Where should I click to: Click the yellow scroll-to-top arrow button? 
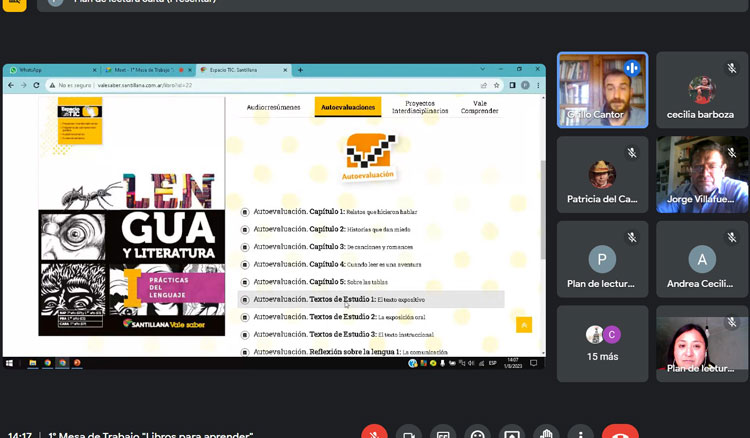[x=524, y=325]
